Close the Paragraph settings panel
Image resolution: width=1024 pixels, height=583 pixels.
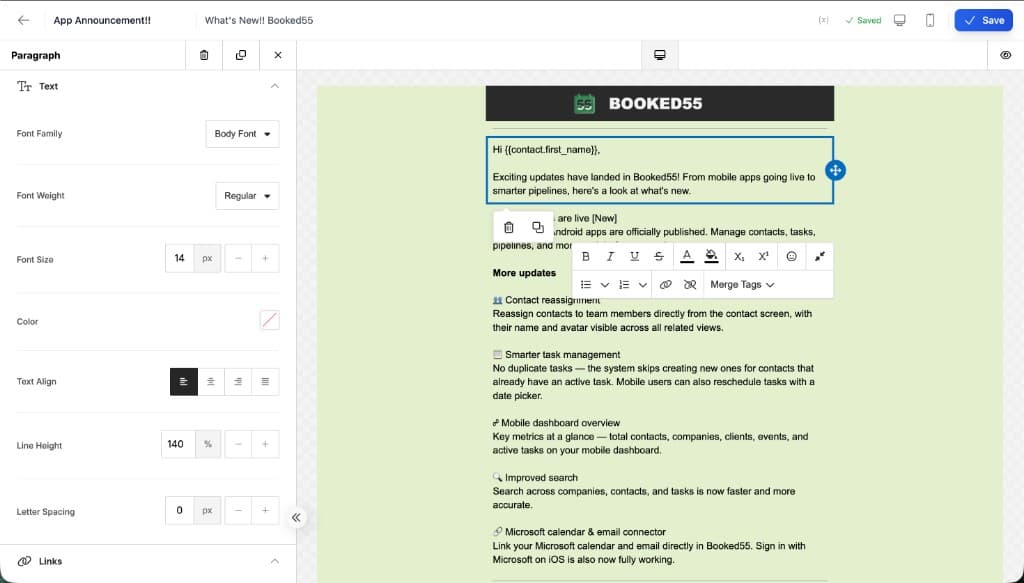[278, 55]
